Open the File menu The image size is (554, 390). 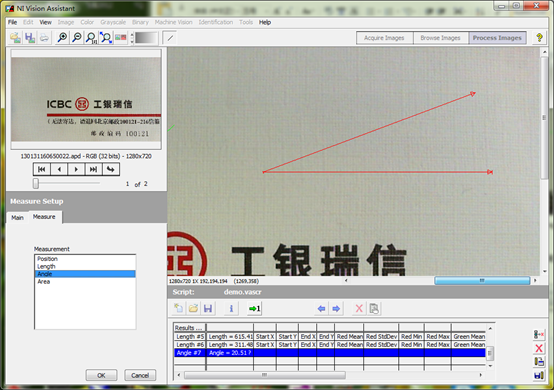point(12,22)
